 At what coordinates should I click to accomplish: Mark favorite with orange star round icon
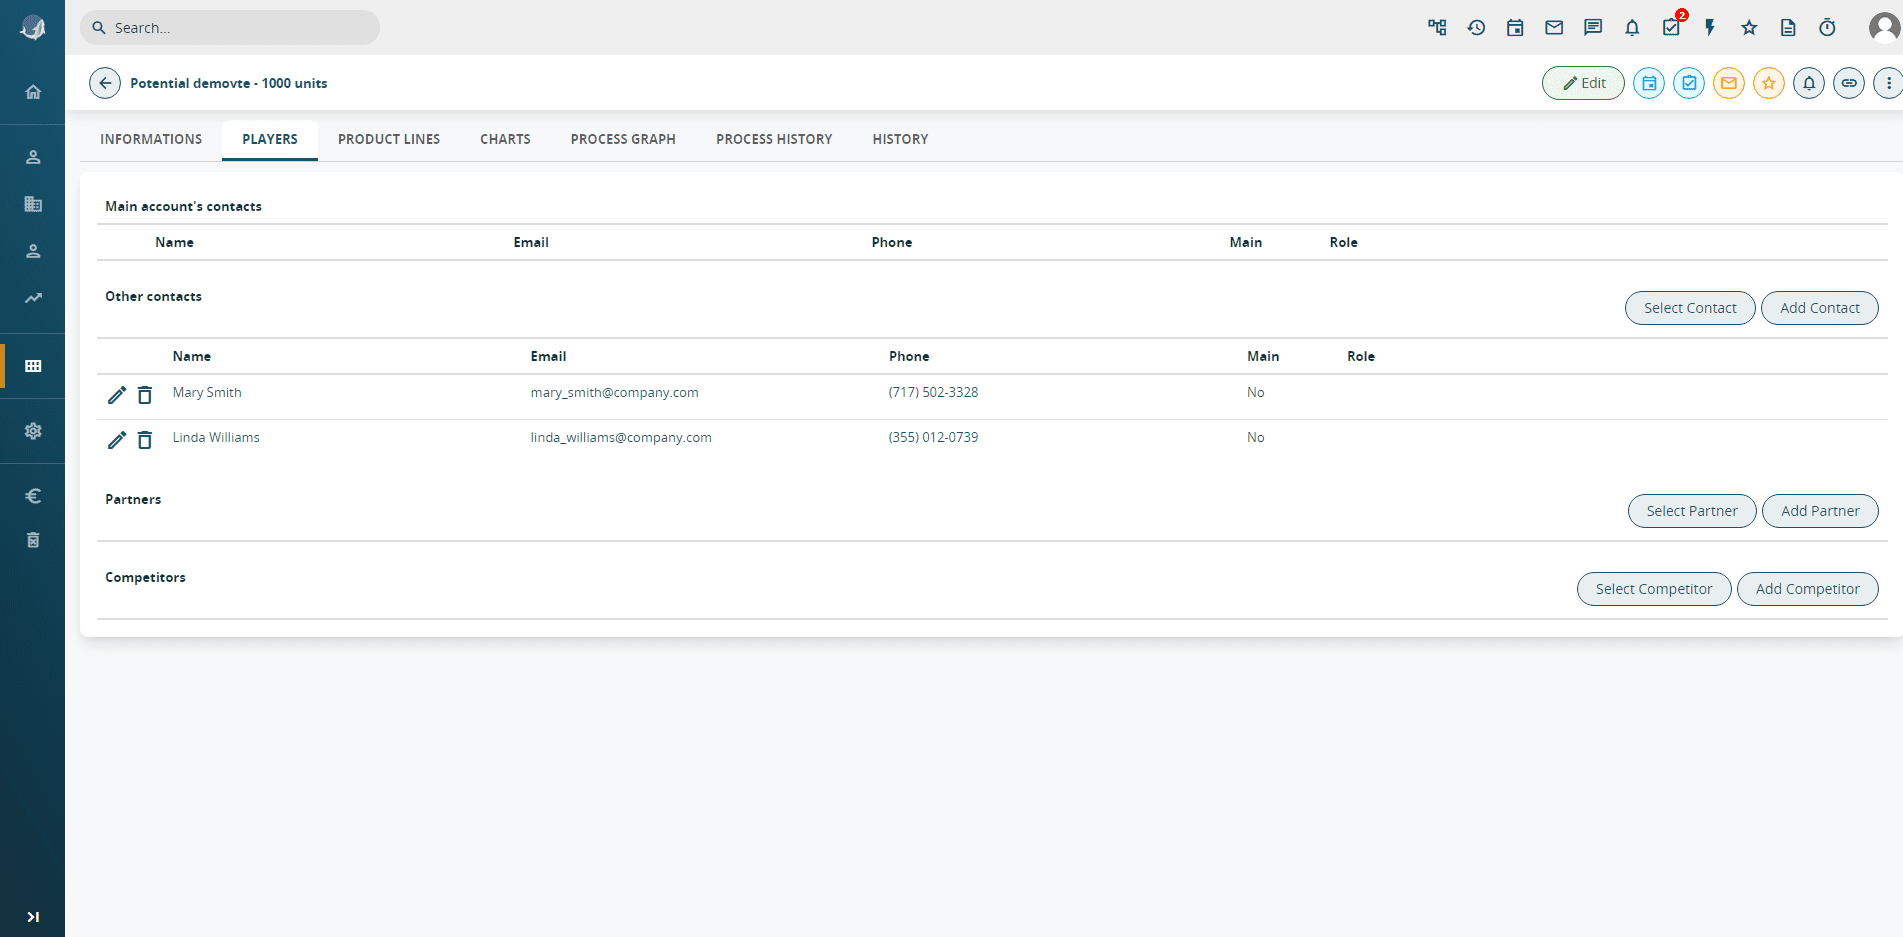1769,83
